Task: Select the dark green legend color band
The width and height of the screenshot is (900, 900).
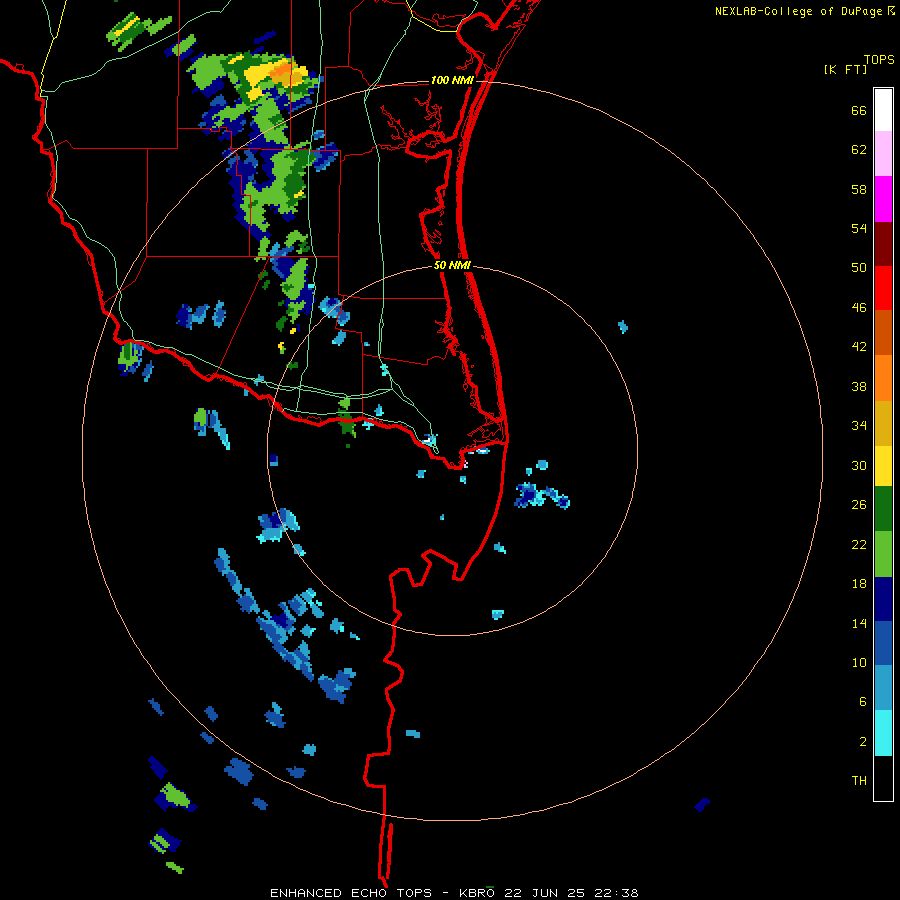Action: pyautogui.click(x=883, y=509)
